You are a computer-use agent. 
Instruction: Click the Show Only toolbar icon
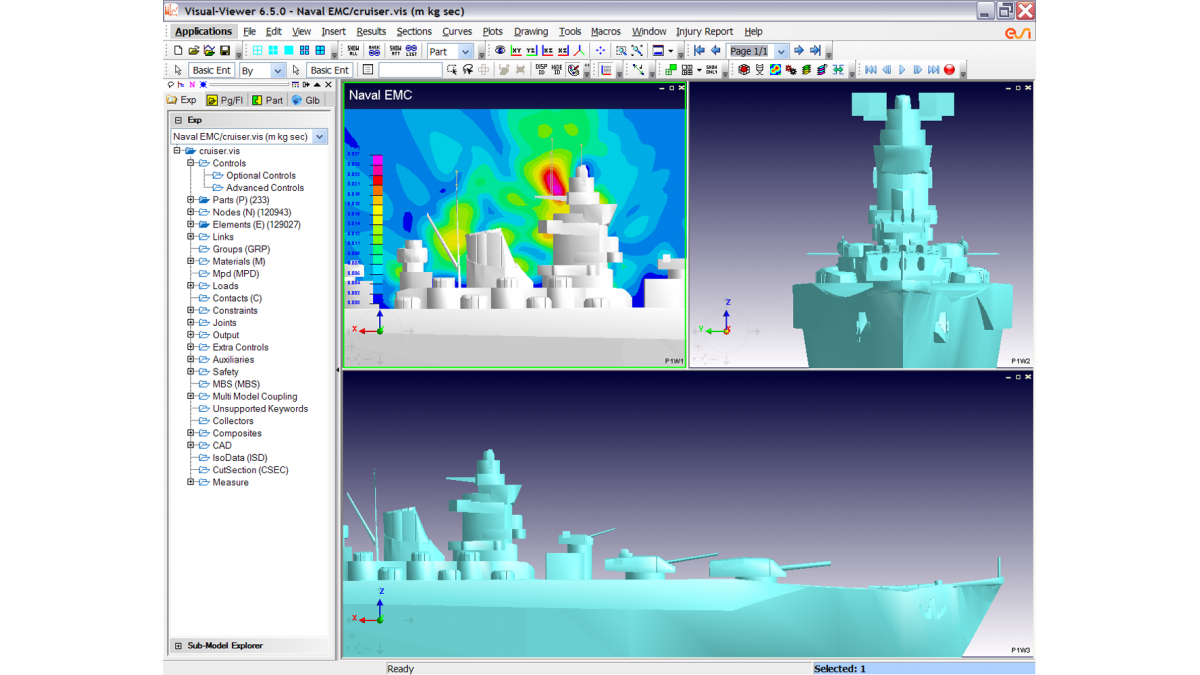712,70
